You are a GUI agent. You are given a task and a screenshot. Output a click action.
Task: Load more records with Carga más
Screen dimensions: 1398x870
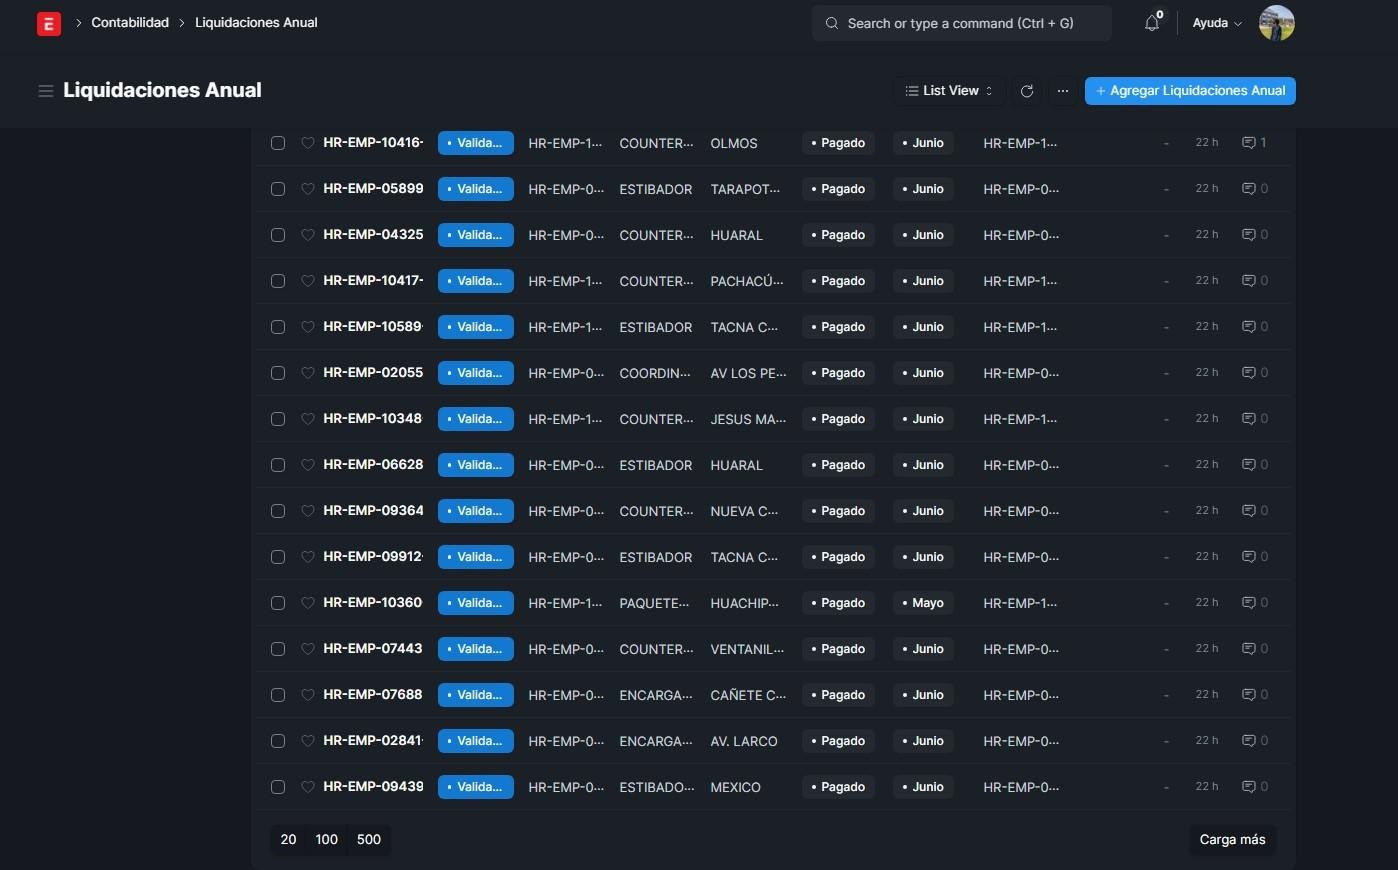coord(1232,839)
